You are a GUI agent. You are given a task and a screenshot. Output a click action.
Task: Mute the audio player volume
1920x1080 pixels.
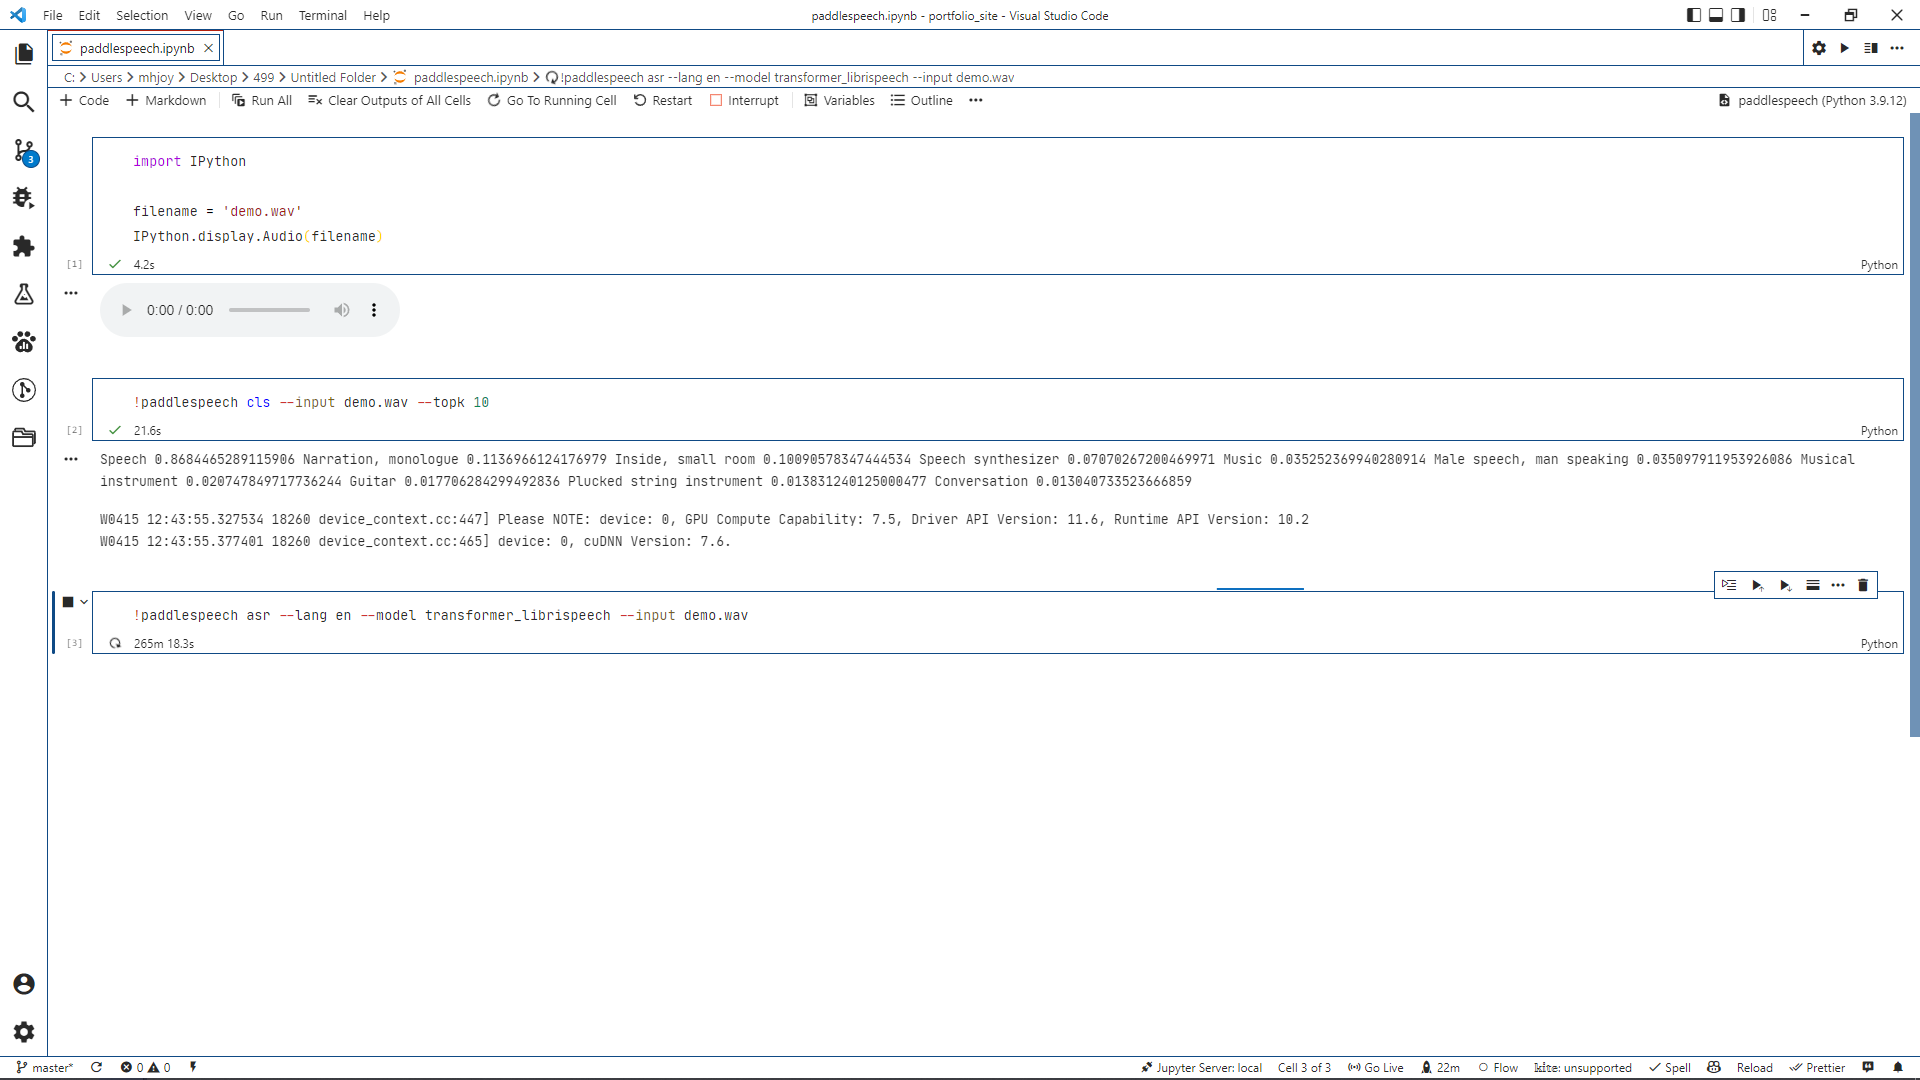coord(341,310)
